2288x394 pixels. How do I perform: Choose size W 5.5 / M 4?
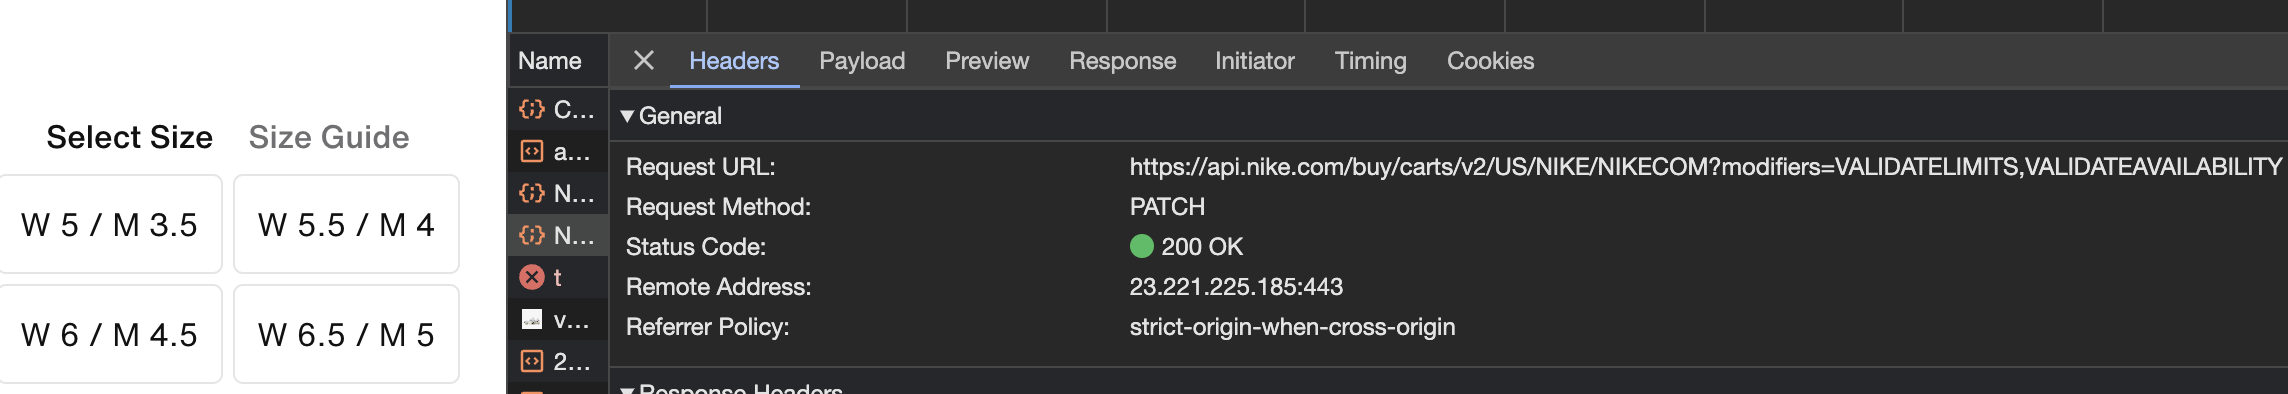click(346, 224)
